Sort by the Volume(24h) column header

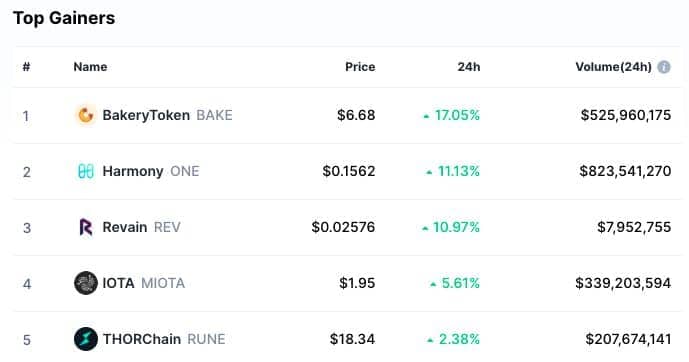point(613,67)
